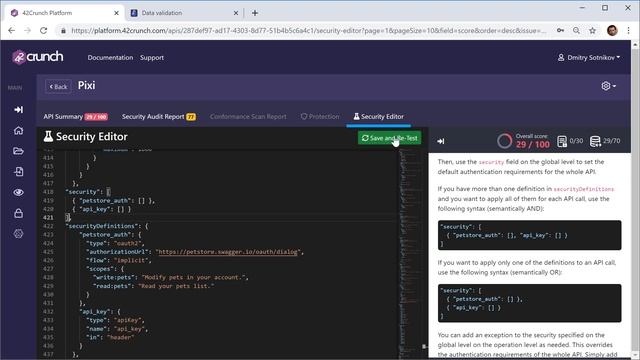
Task: Click "type": "oauth2" line in editor
Action: pos(115,243)
